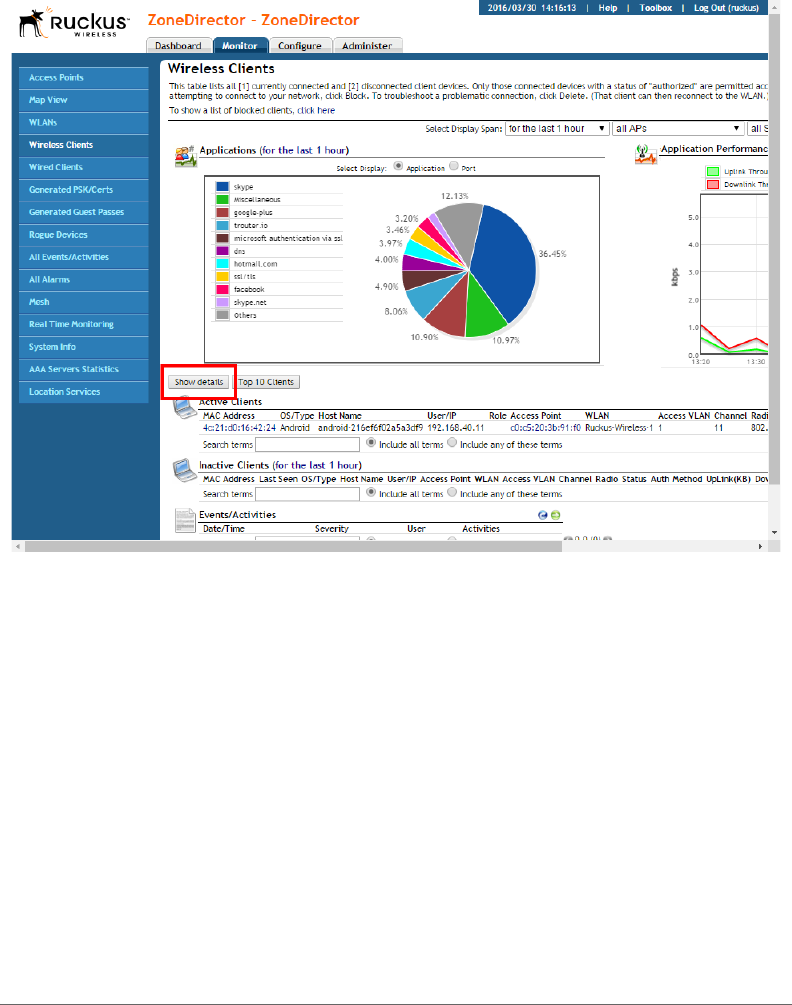Open Location Services in sidebar

tap(84, 392)
